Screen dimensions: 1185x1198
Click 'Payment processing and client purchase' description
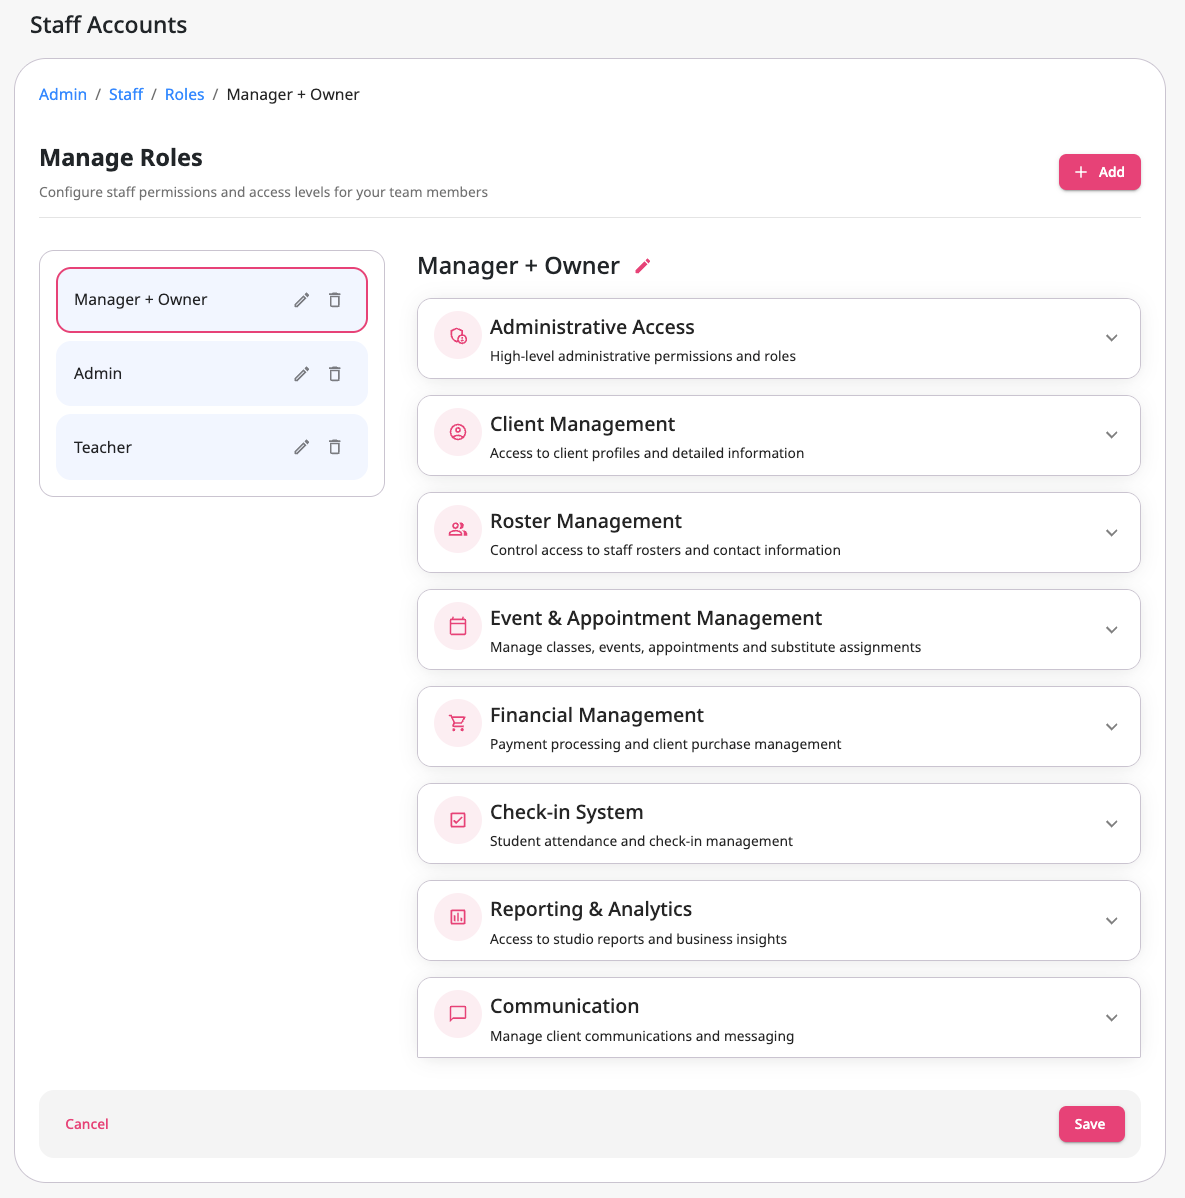[665, 744]
